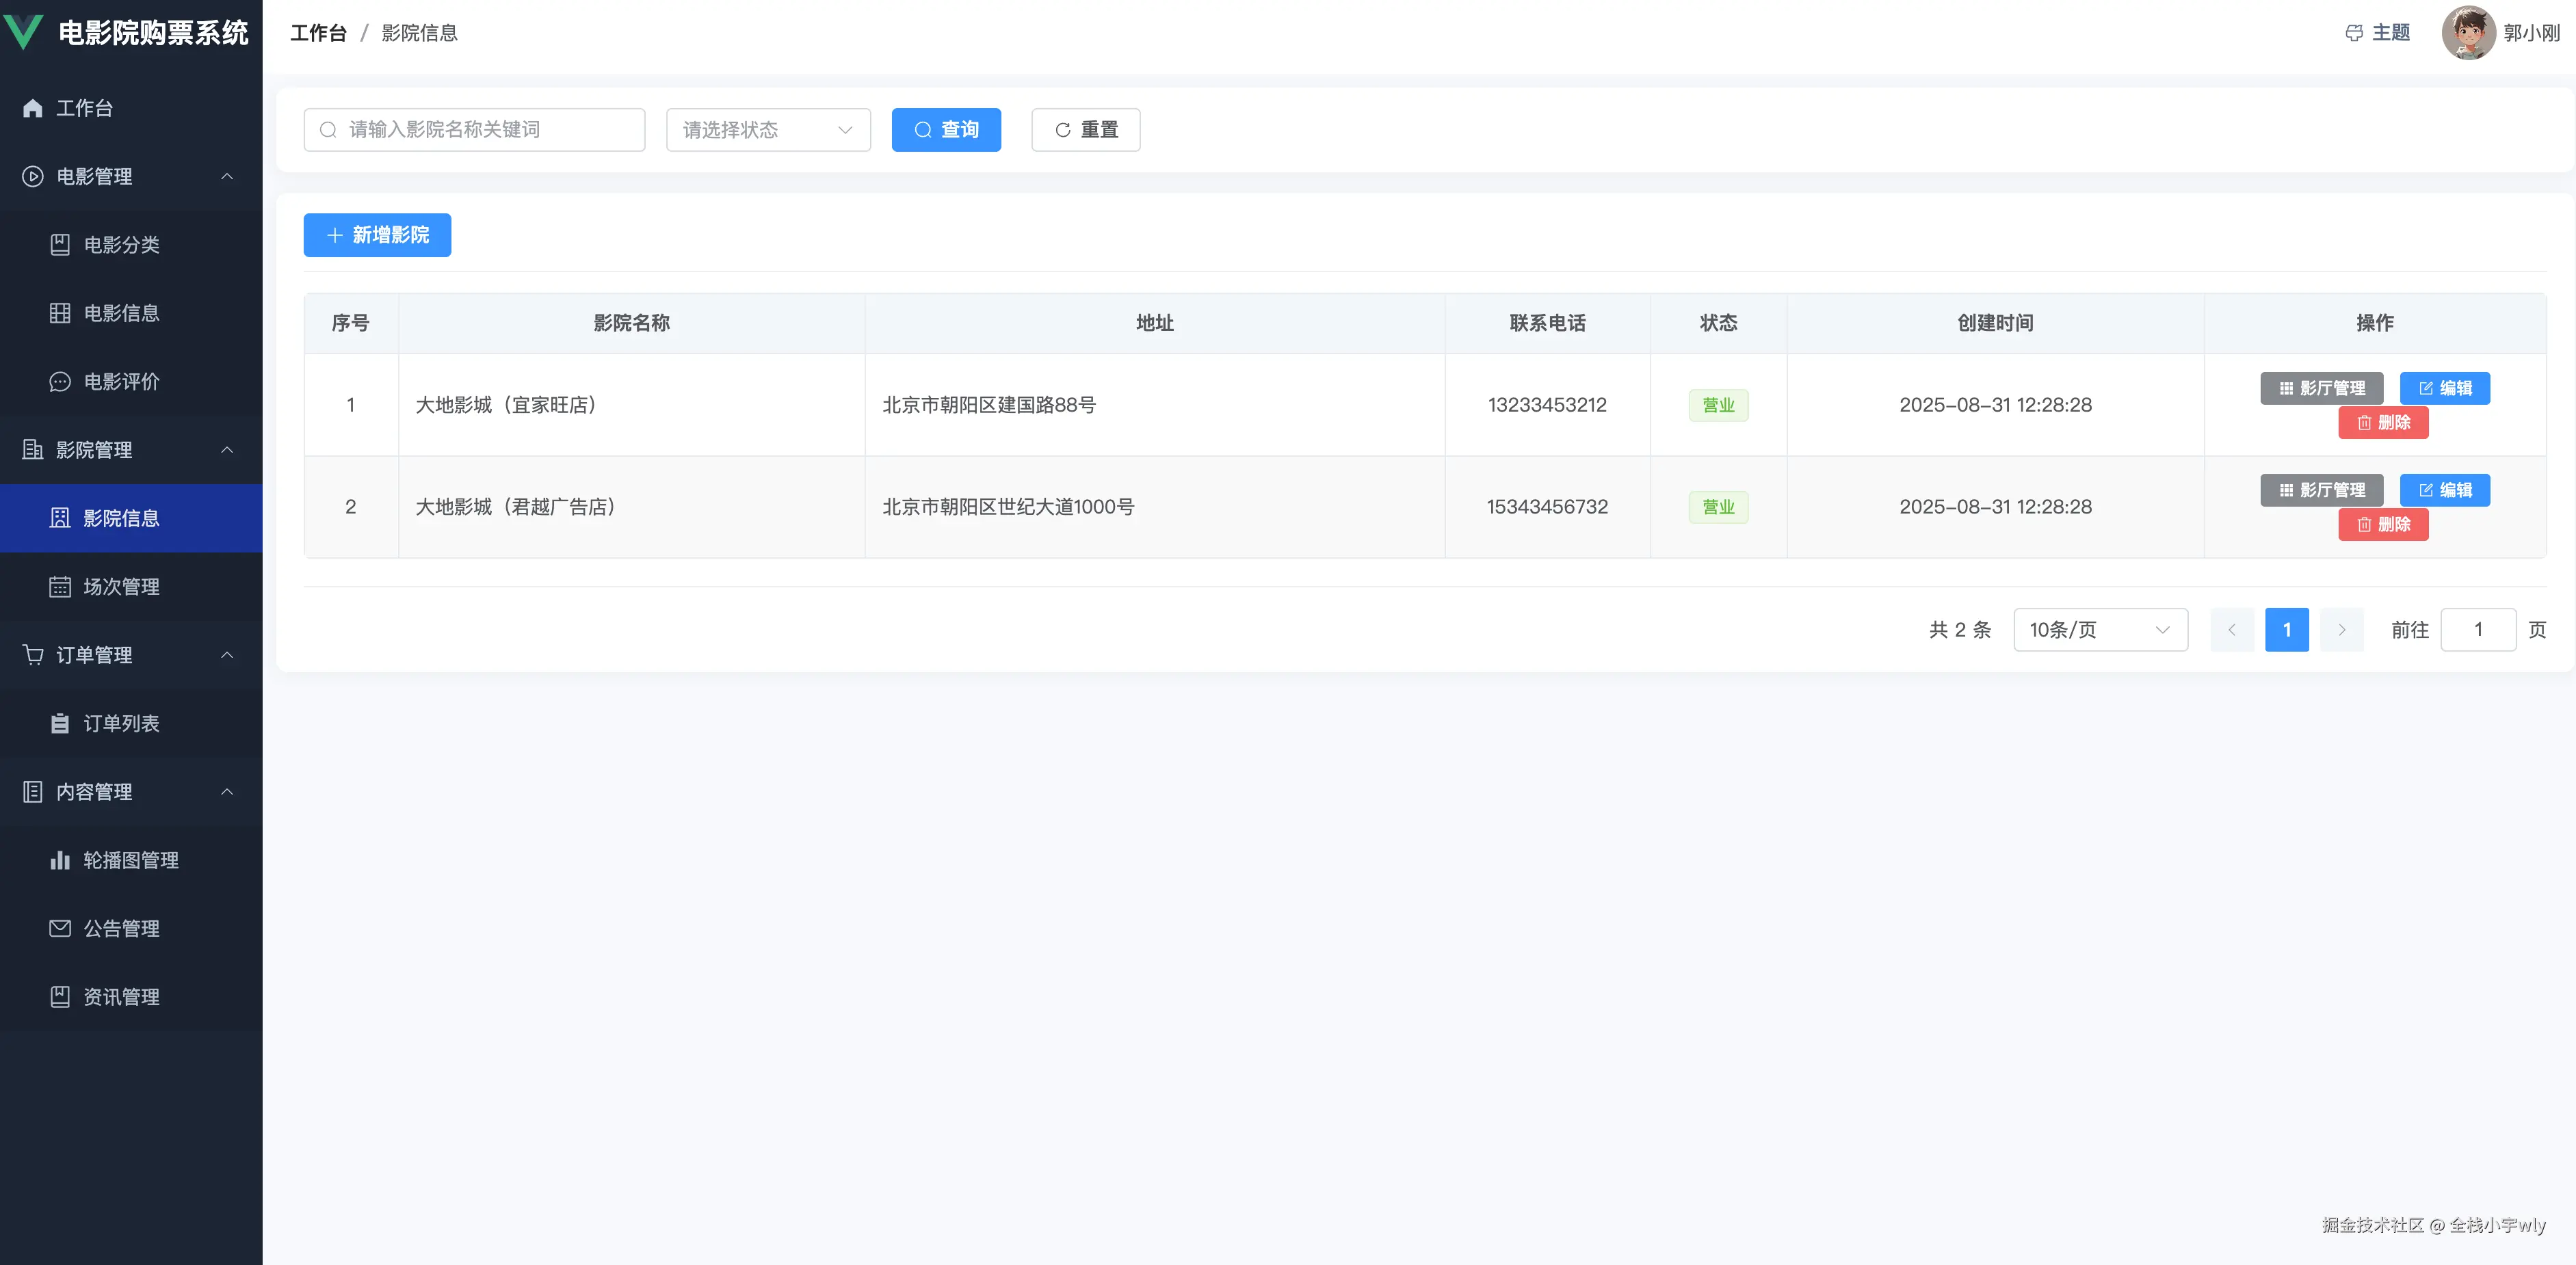Click 工作台 in the breadcrumb
The image size is (2576, 1265).
click(318, 33)
